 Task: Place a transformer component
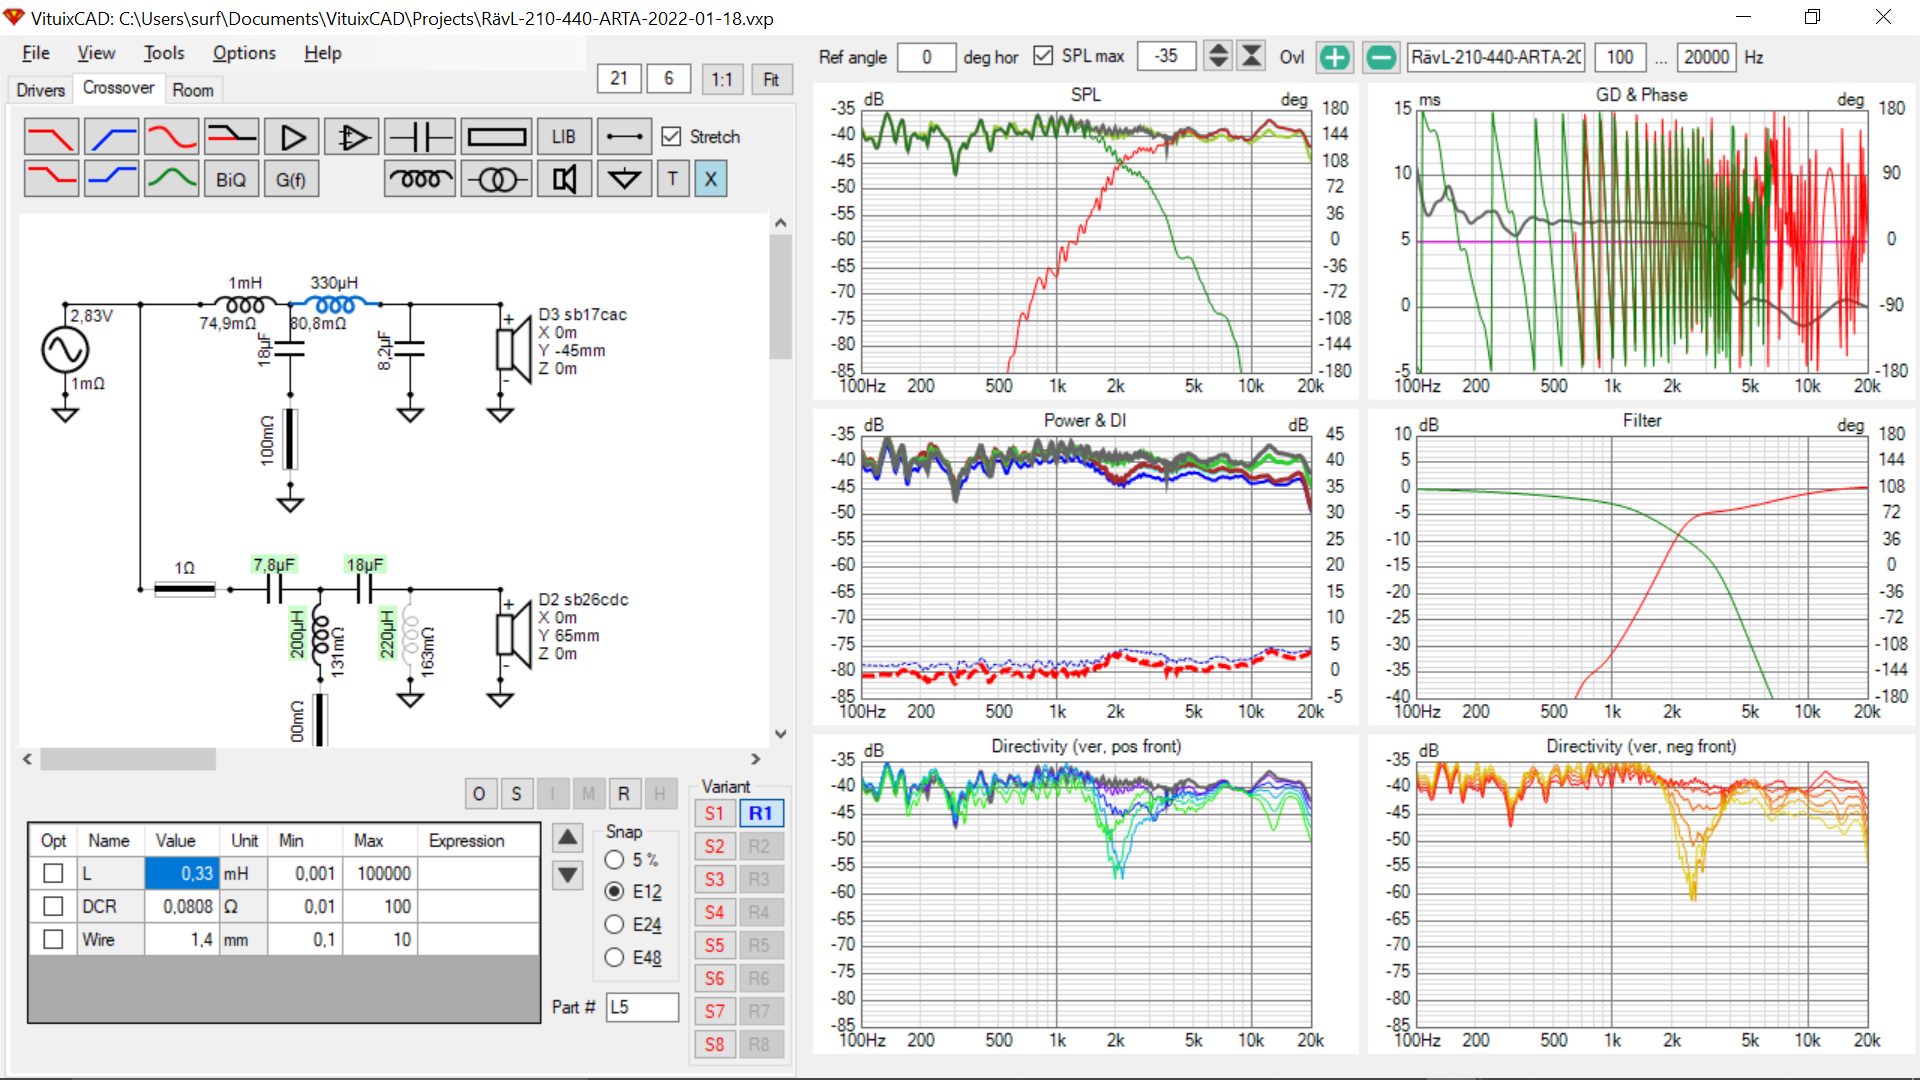coord(496,179)
